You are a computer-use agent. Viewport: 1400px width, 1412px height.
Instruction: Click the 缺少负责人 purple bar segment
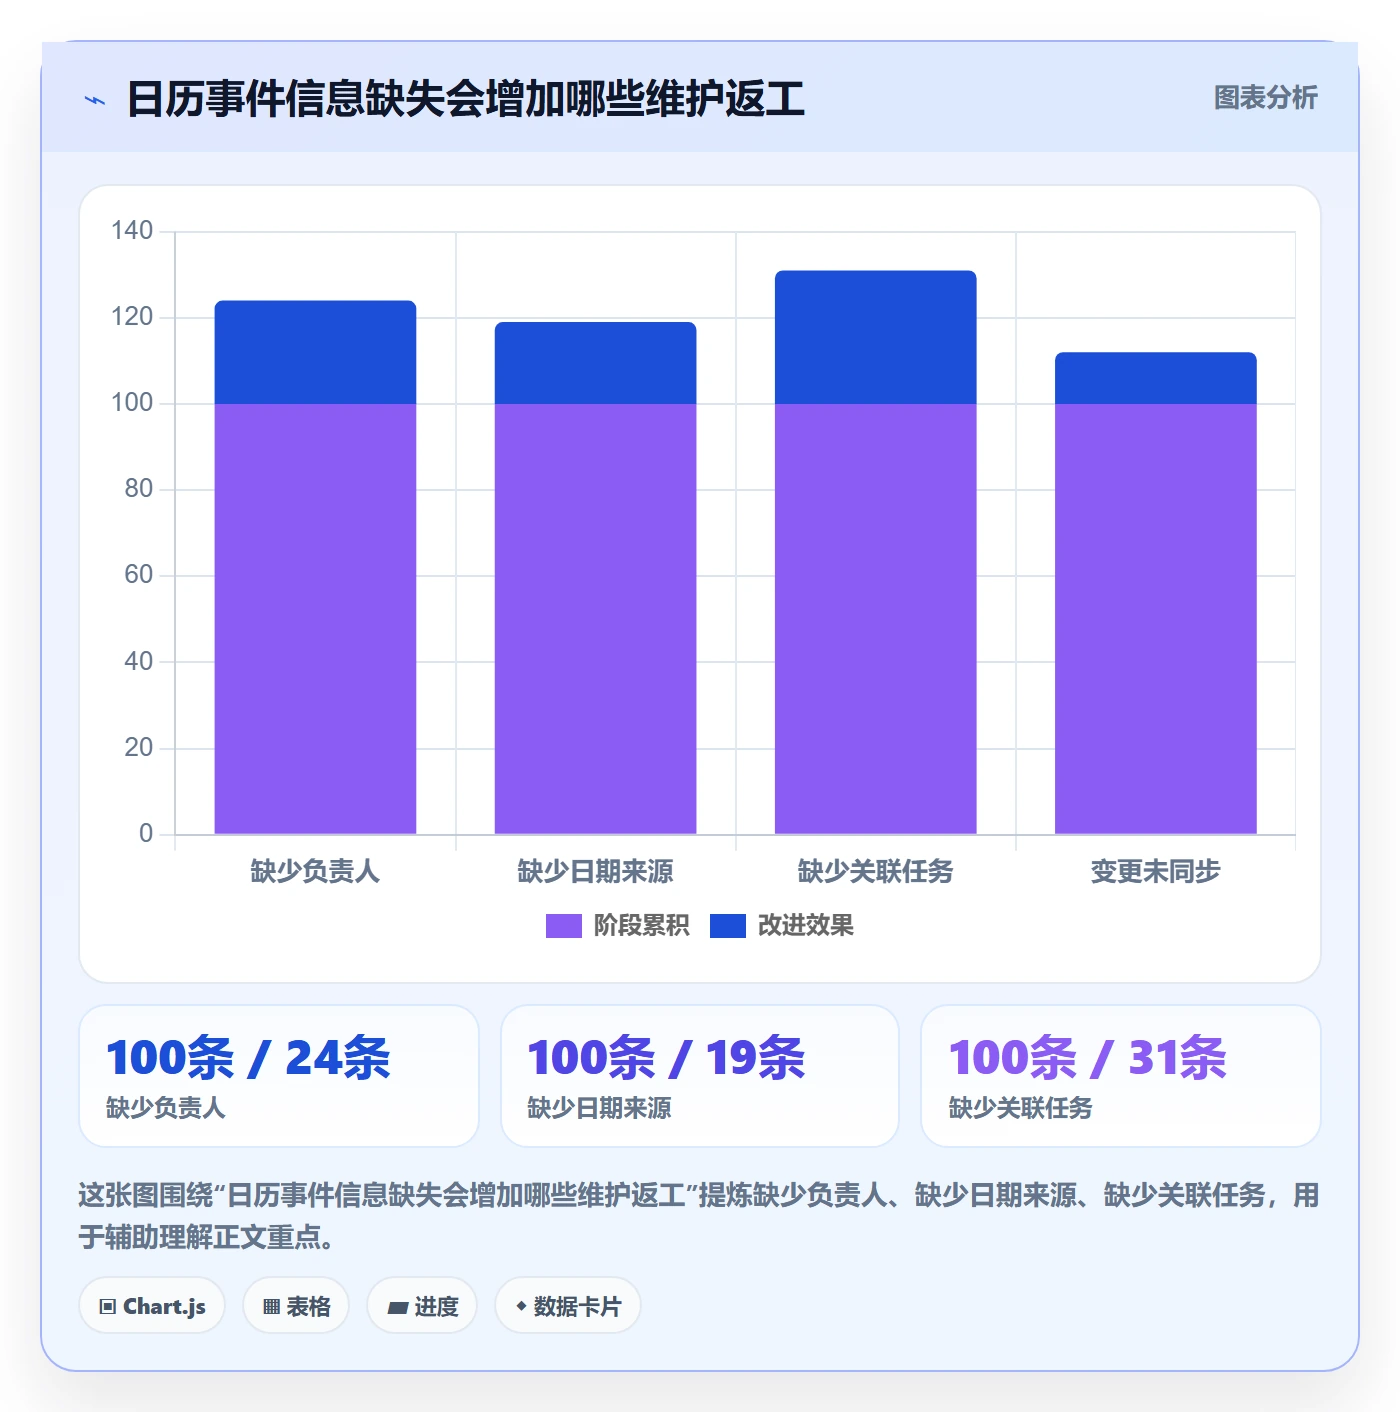click(x=315, y=619)
